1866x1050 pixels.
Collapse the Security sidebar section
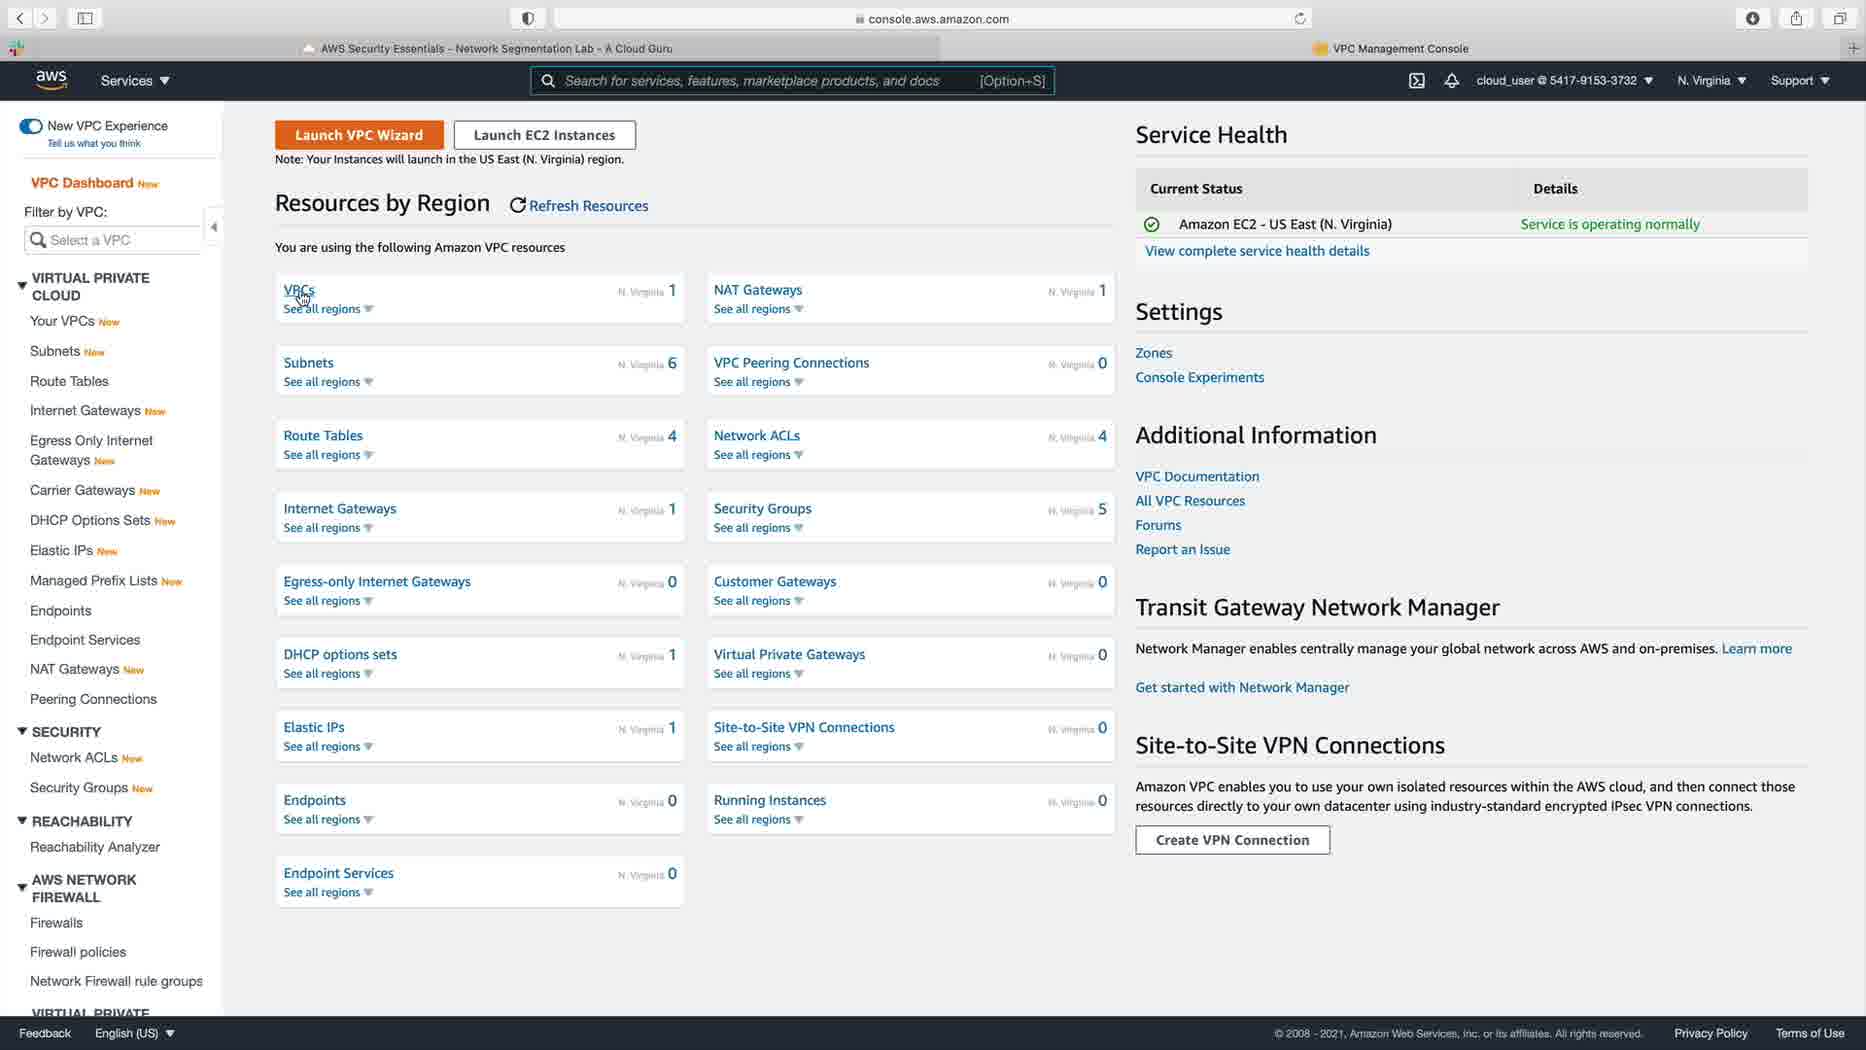click(x=22, y=732)
